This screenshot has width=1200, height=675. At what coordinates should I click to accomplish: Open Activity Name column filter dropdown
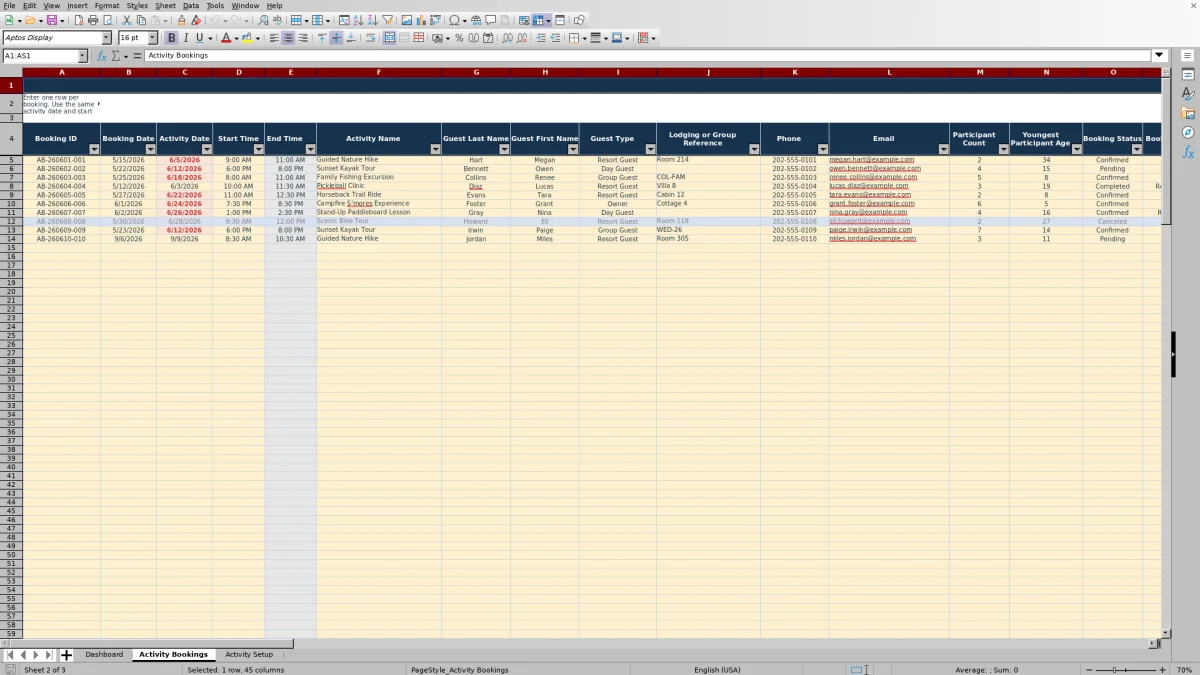click(x=435, y=149)
